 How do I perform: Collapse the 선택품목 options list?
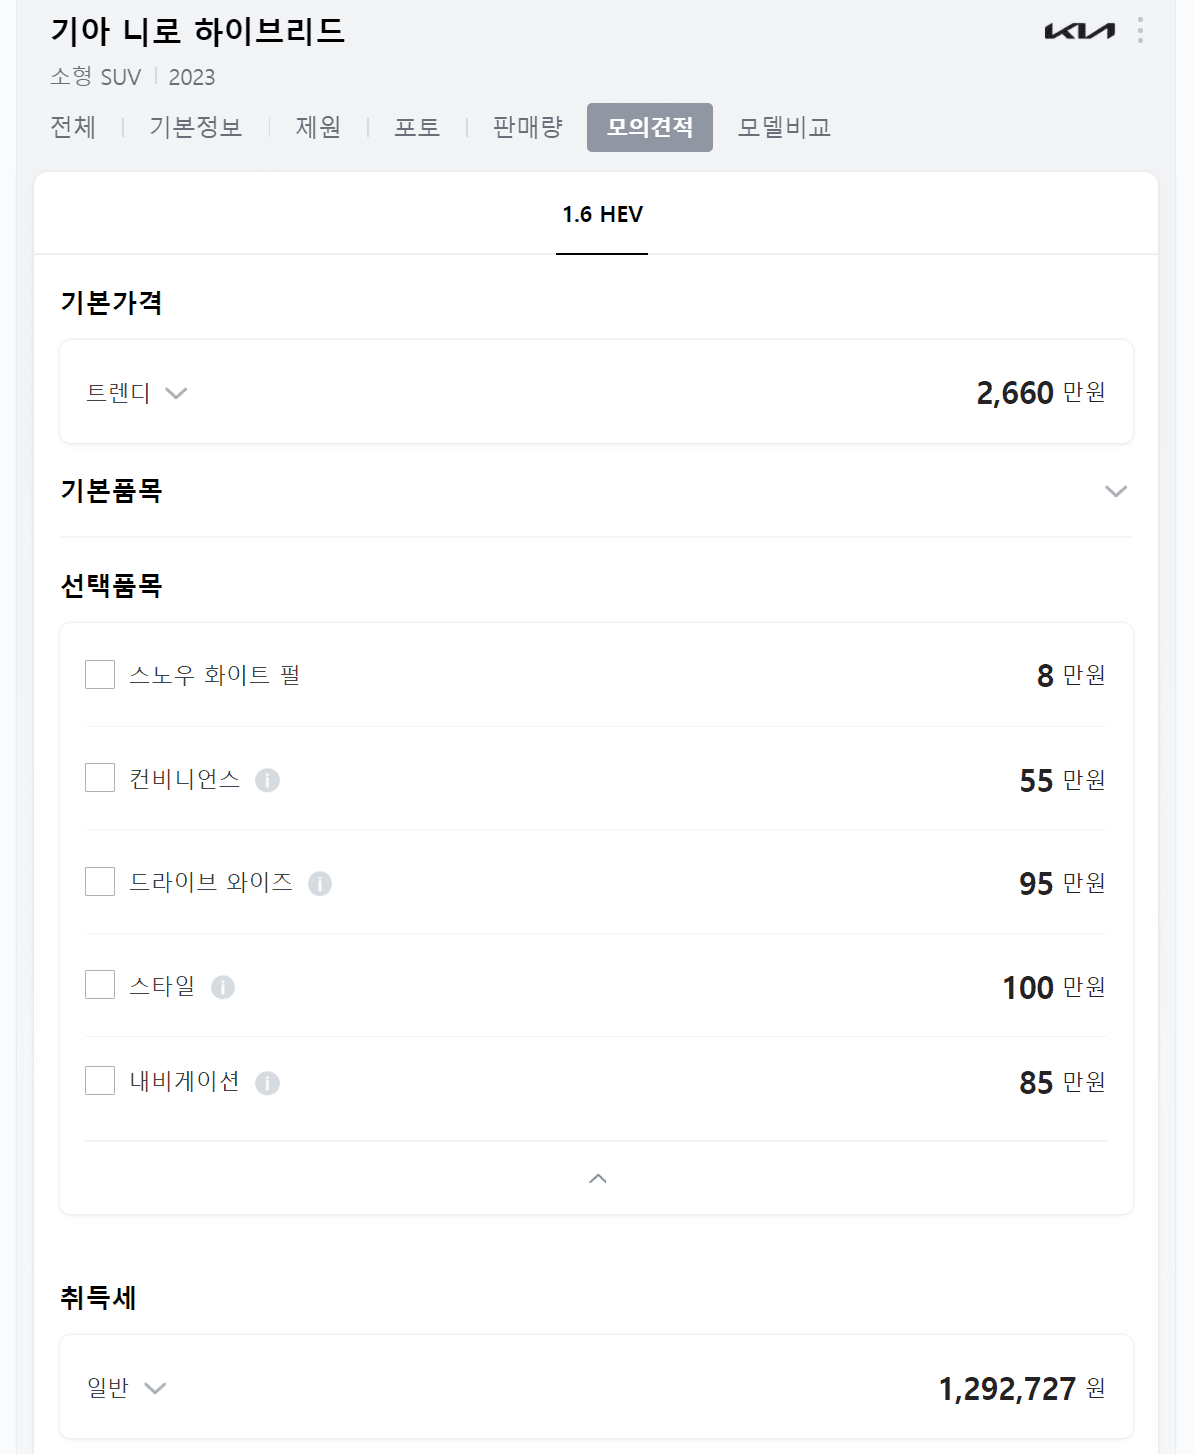click(x=597, y=1178)
